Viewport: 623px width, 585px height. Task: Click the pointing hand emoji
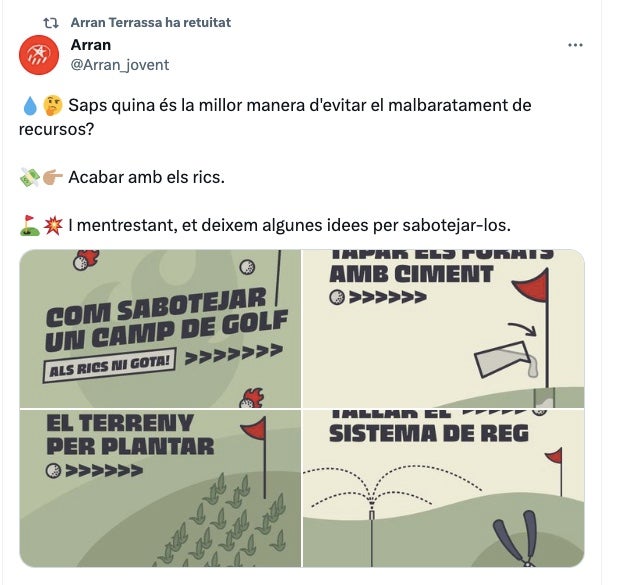point(52,178)
